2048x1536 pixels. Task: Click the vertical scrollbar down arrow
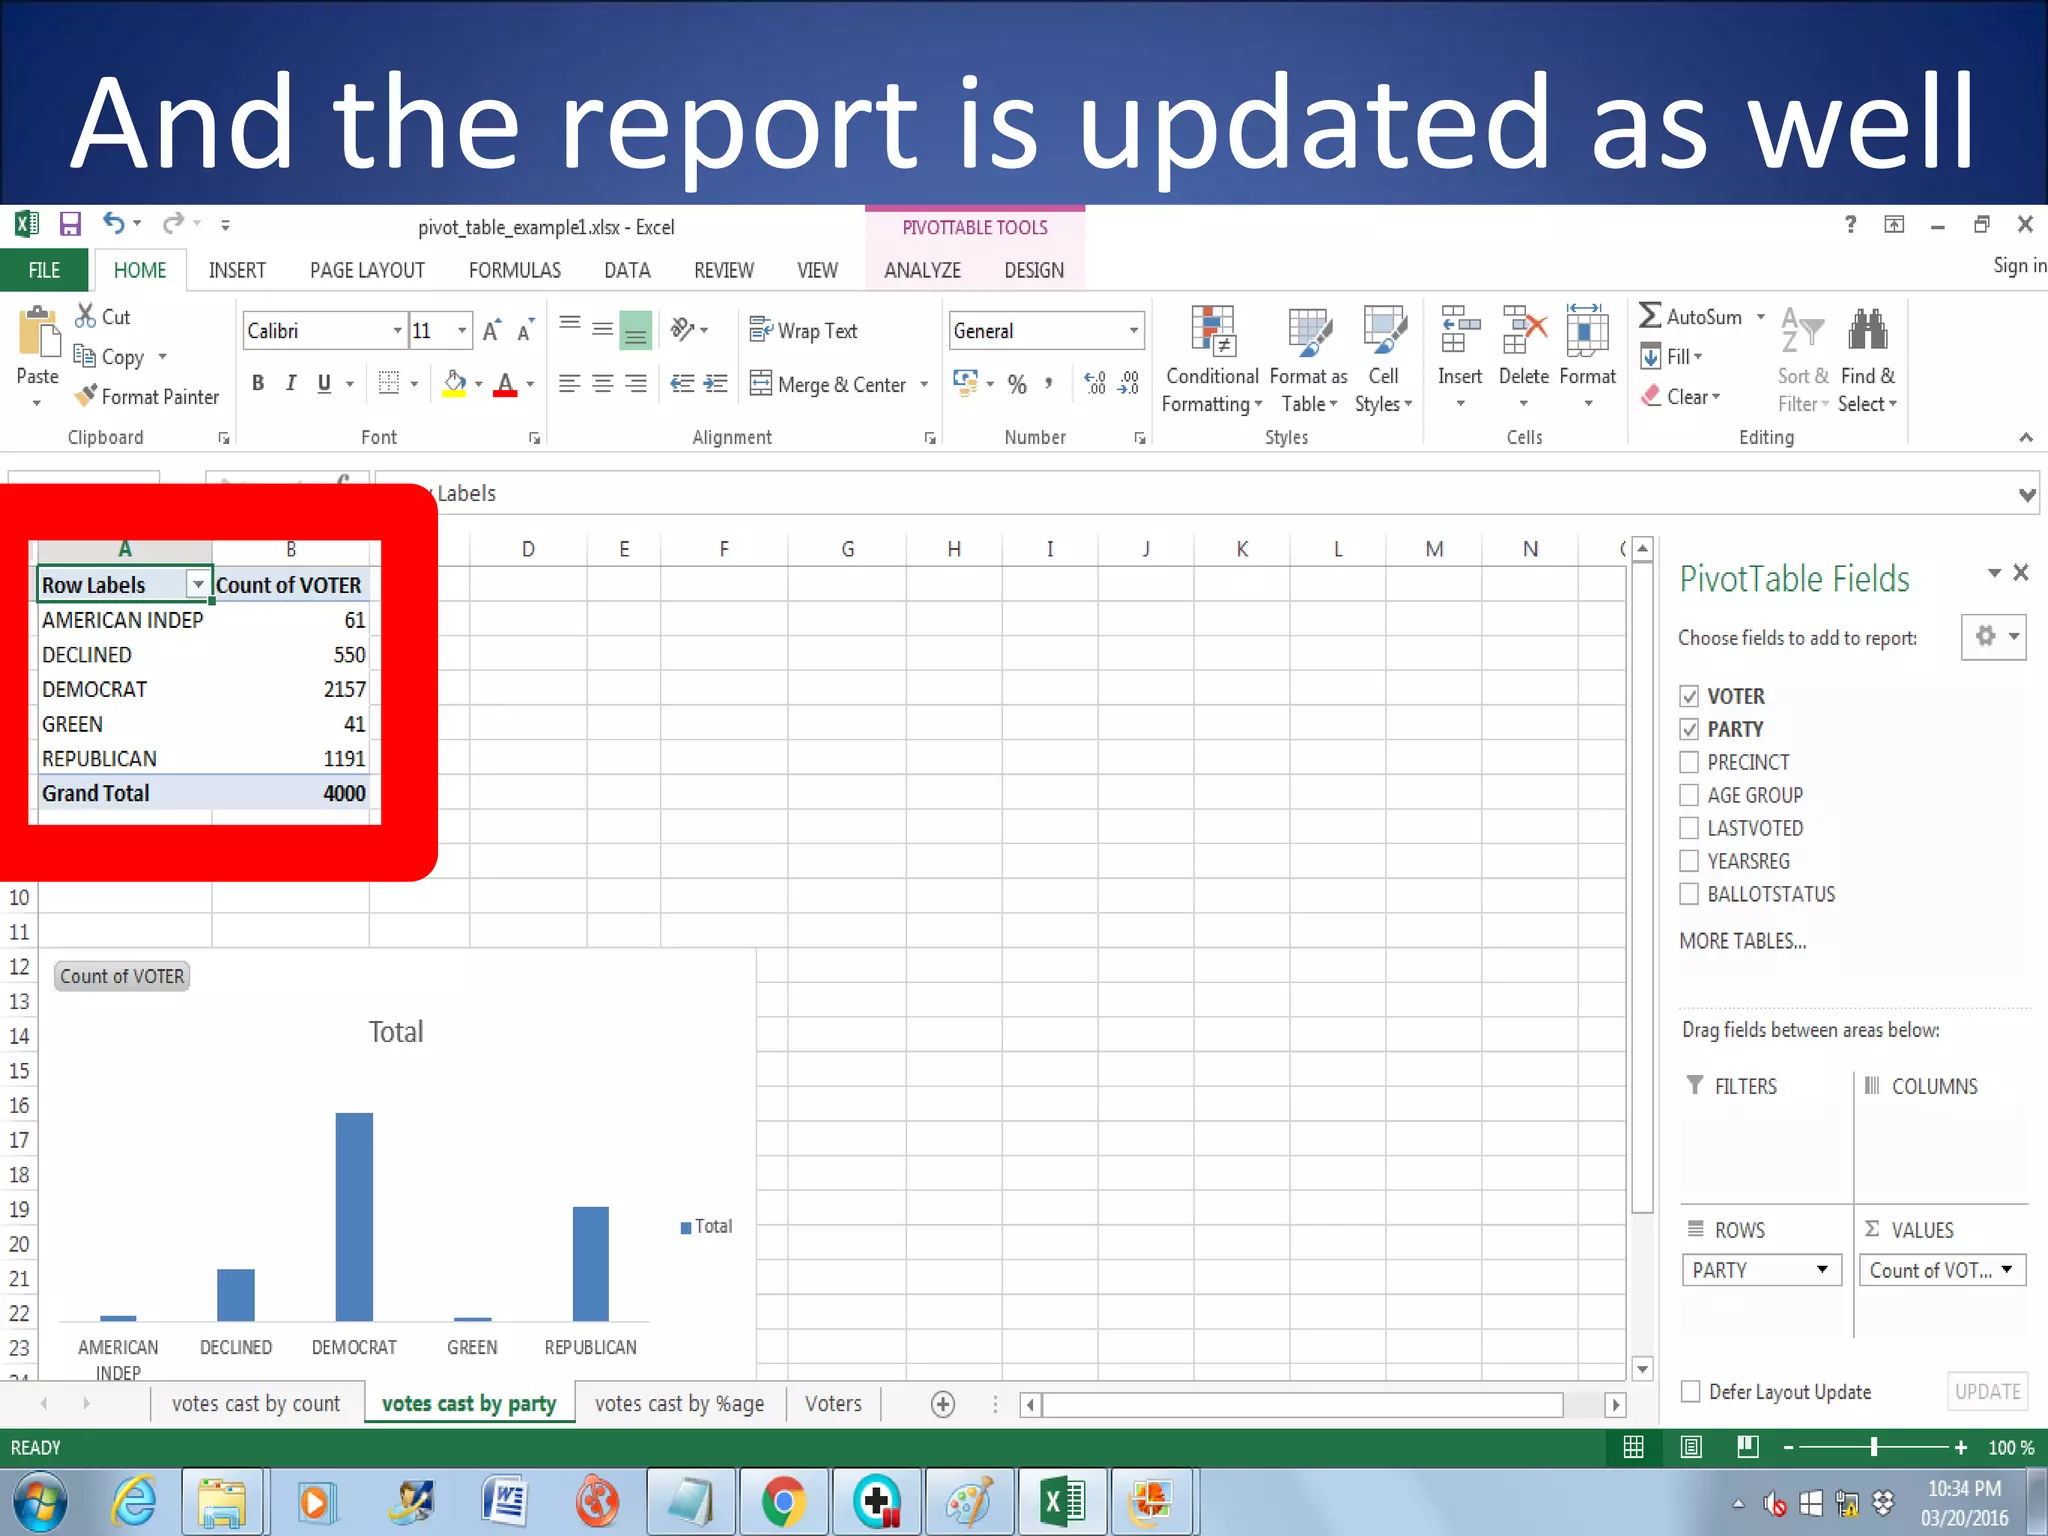tap(1642, 1368)
